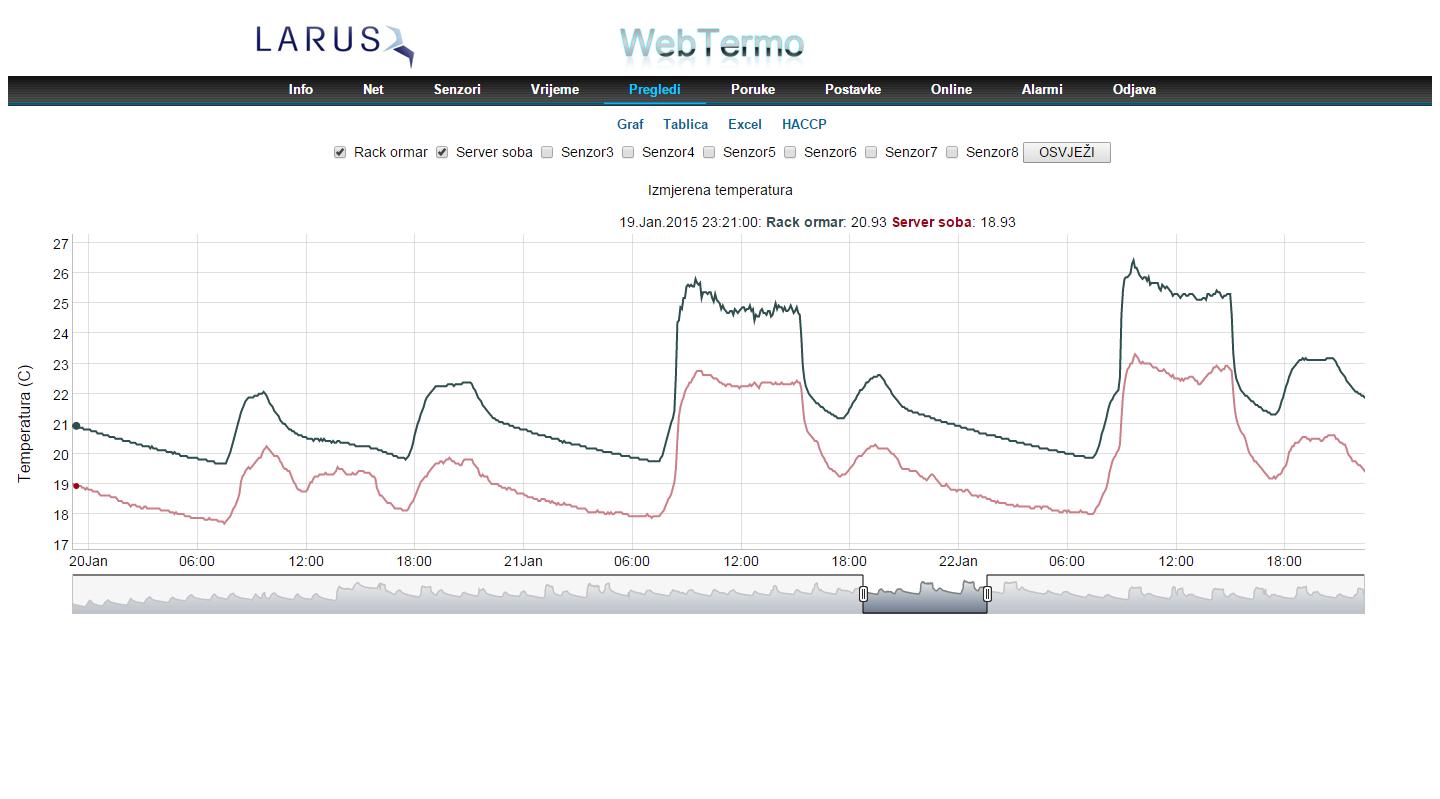Click the Rack ormar start data point
The height and width of the screenshot is (799, 1440).
tap(76, 426)
